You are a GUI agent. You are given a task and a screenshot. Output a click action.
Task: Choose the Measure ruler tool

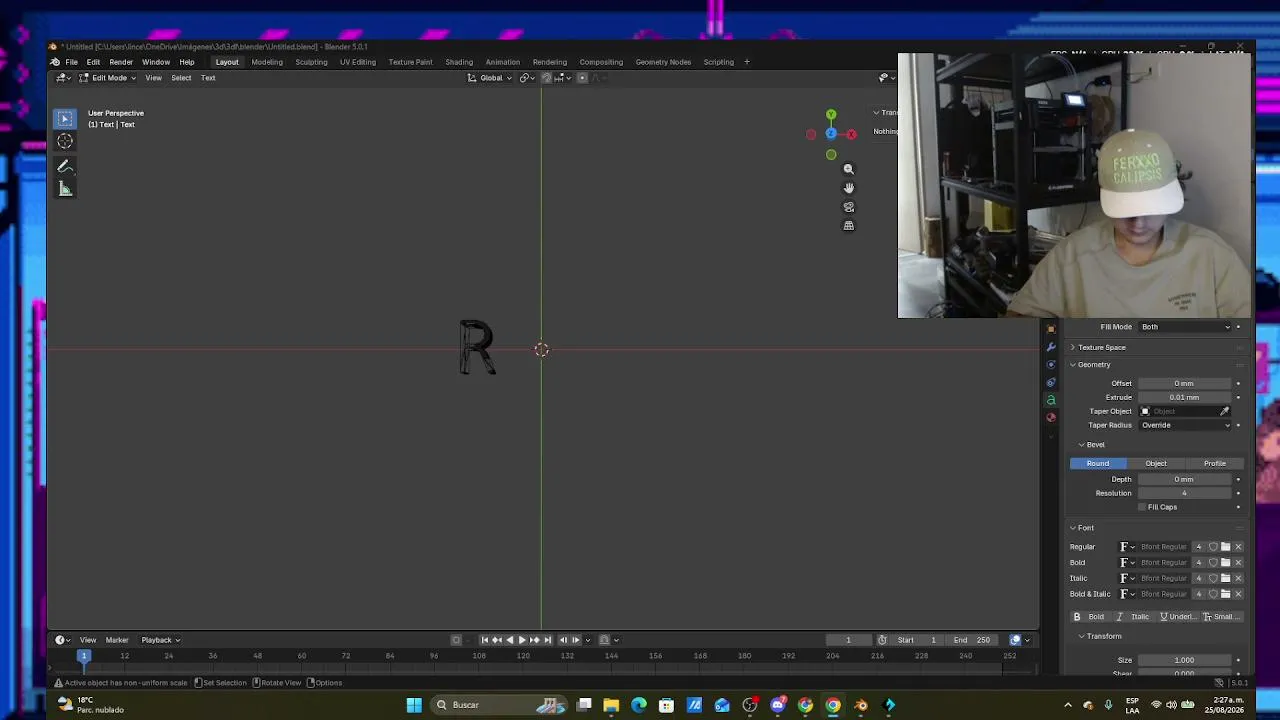click(65, 189)
